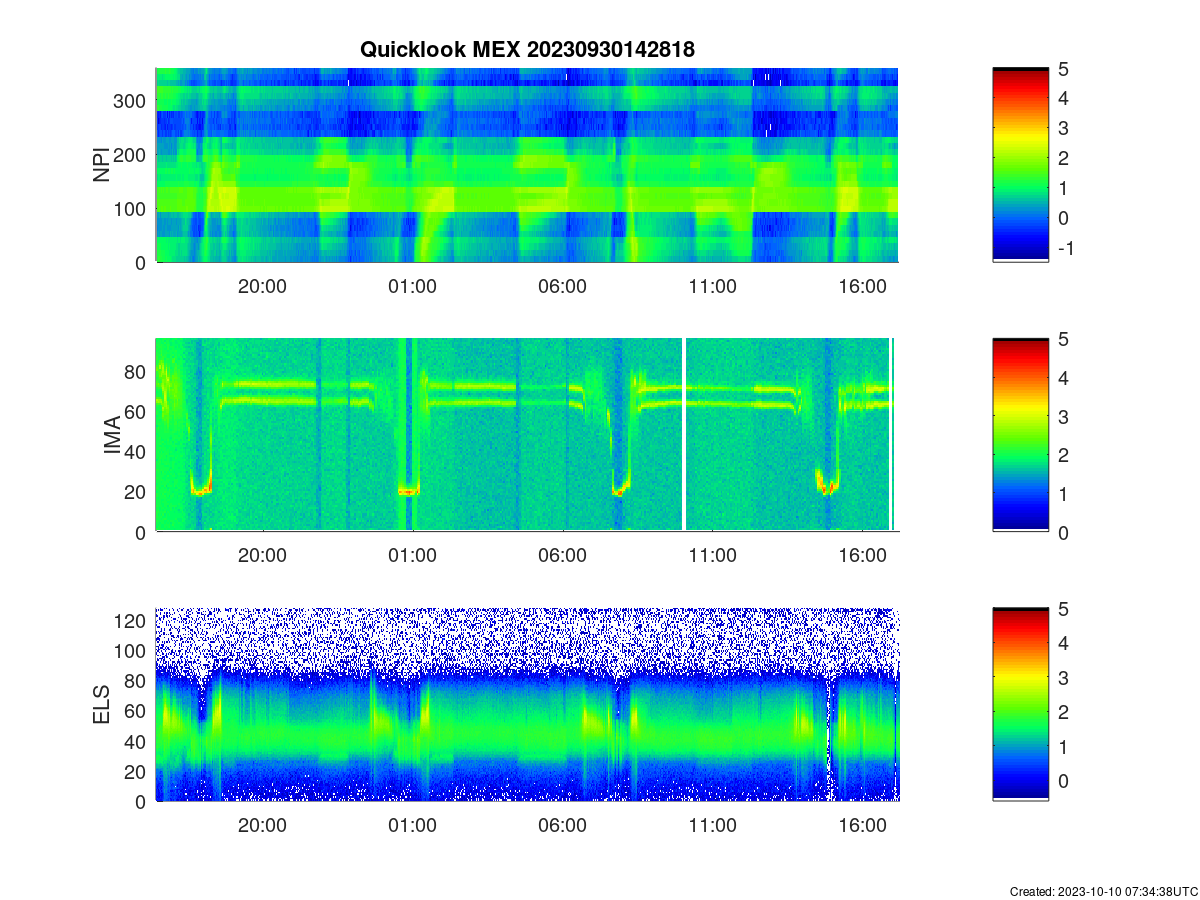Click the 20:00 tick under NPI plot

coord(262,286)
